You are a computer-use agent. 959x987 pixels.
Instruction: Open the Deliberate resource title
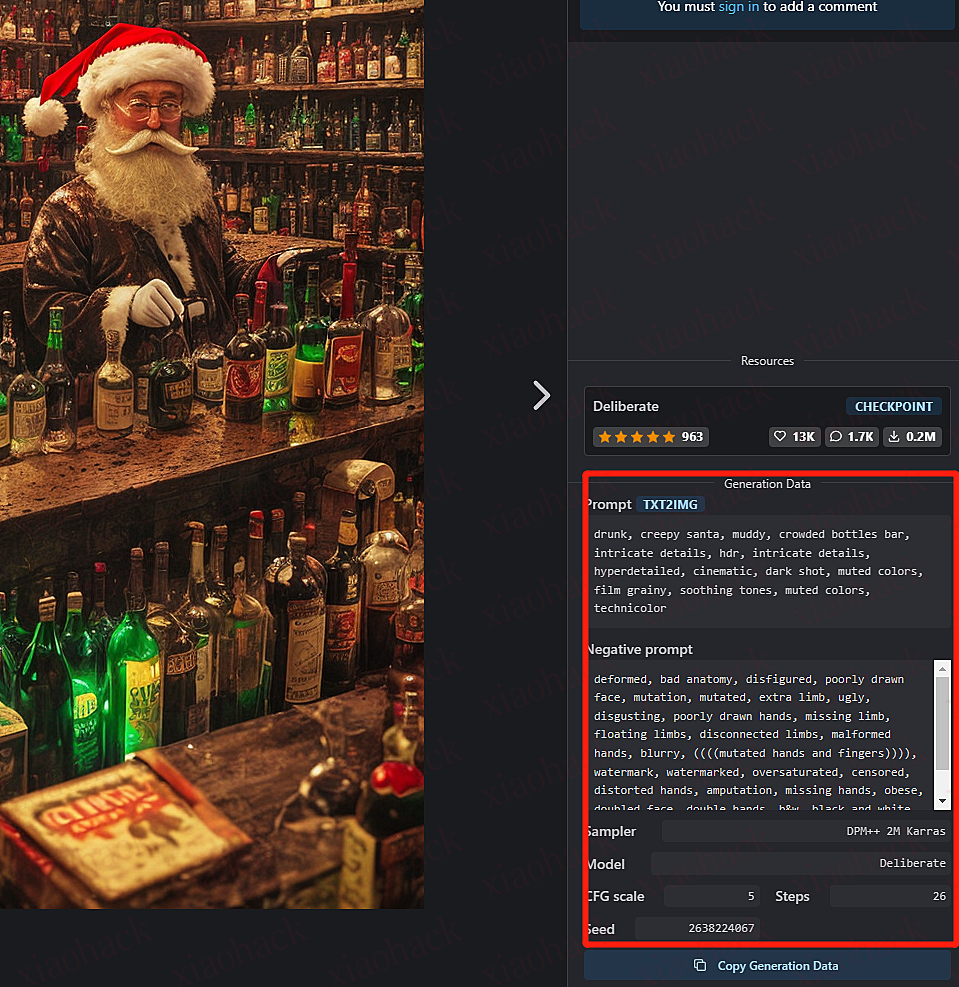pos(625,407)
